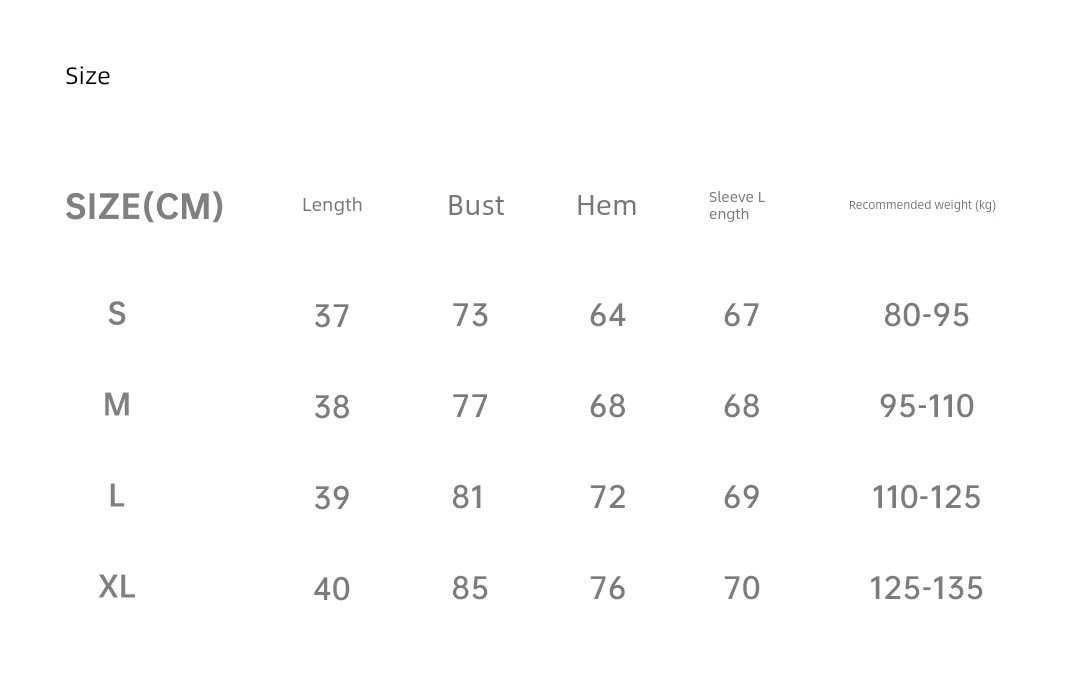Screen dimensions: 1080x694
Task: Click bust value 85 in XL row
Action: [470, 588]
